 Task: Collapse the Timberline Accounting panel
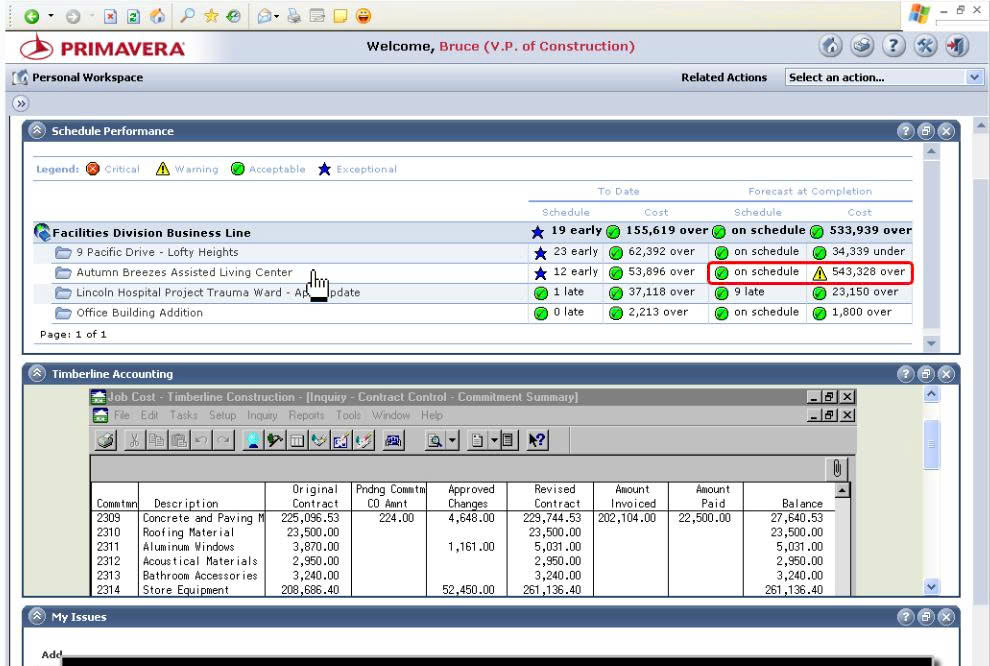click(x=36, y=374)
